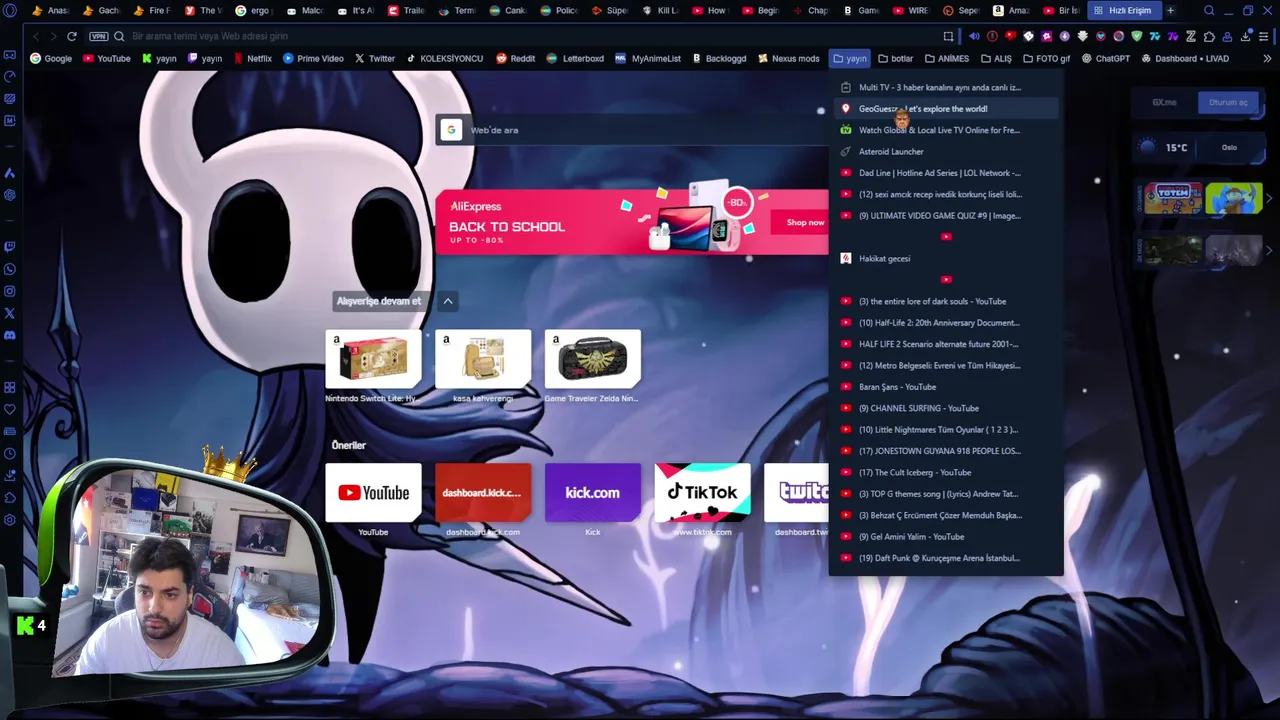Open the downloads icon in toolbar

(1246, 36)
